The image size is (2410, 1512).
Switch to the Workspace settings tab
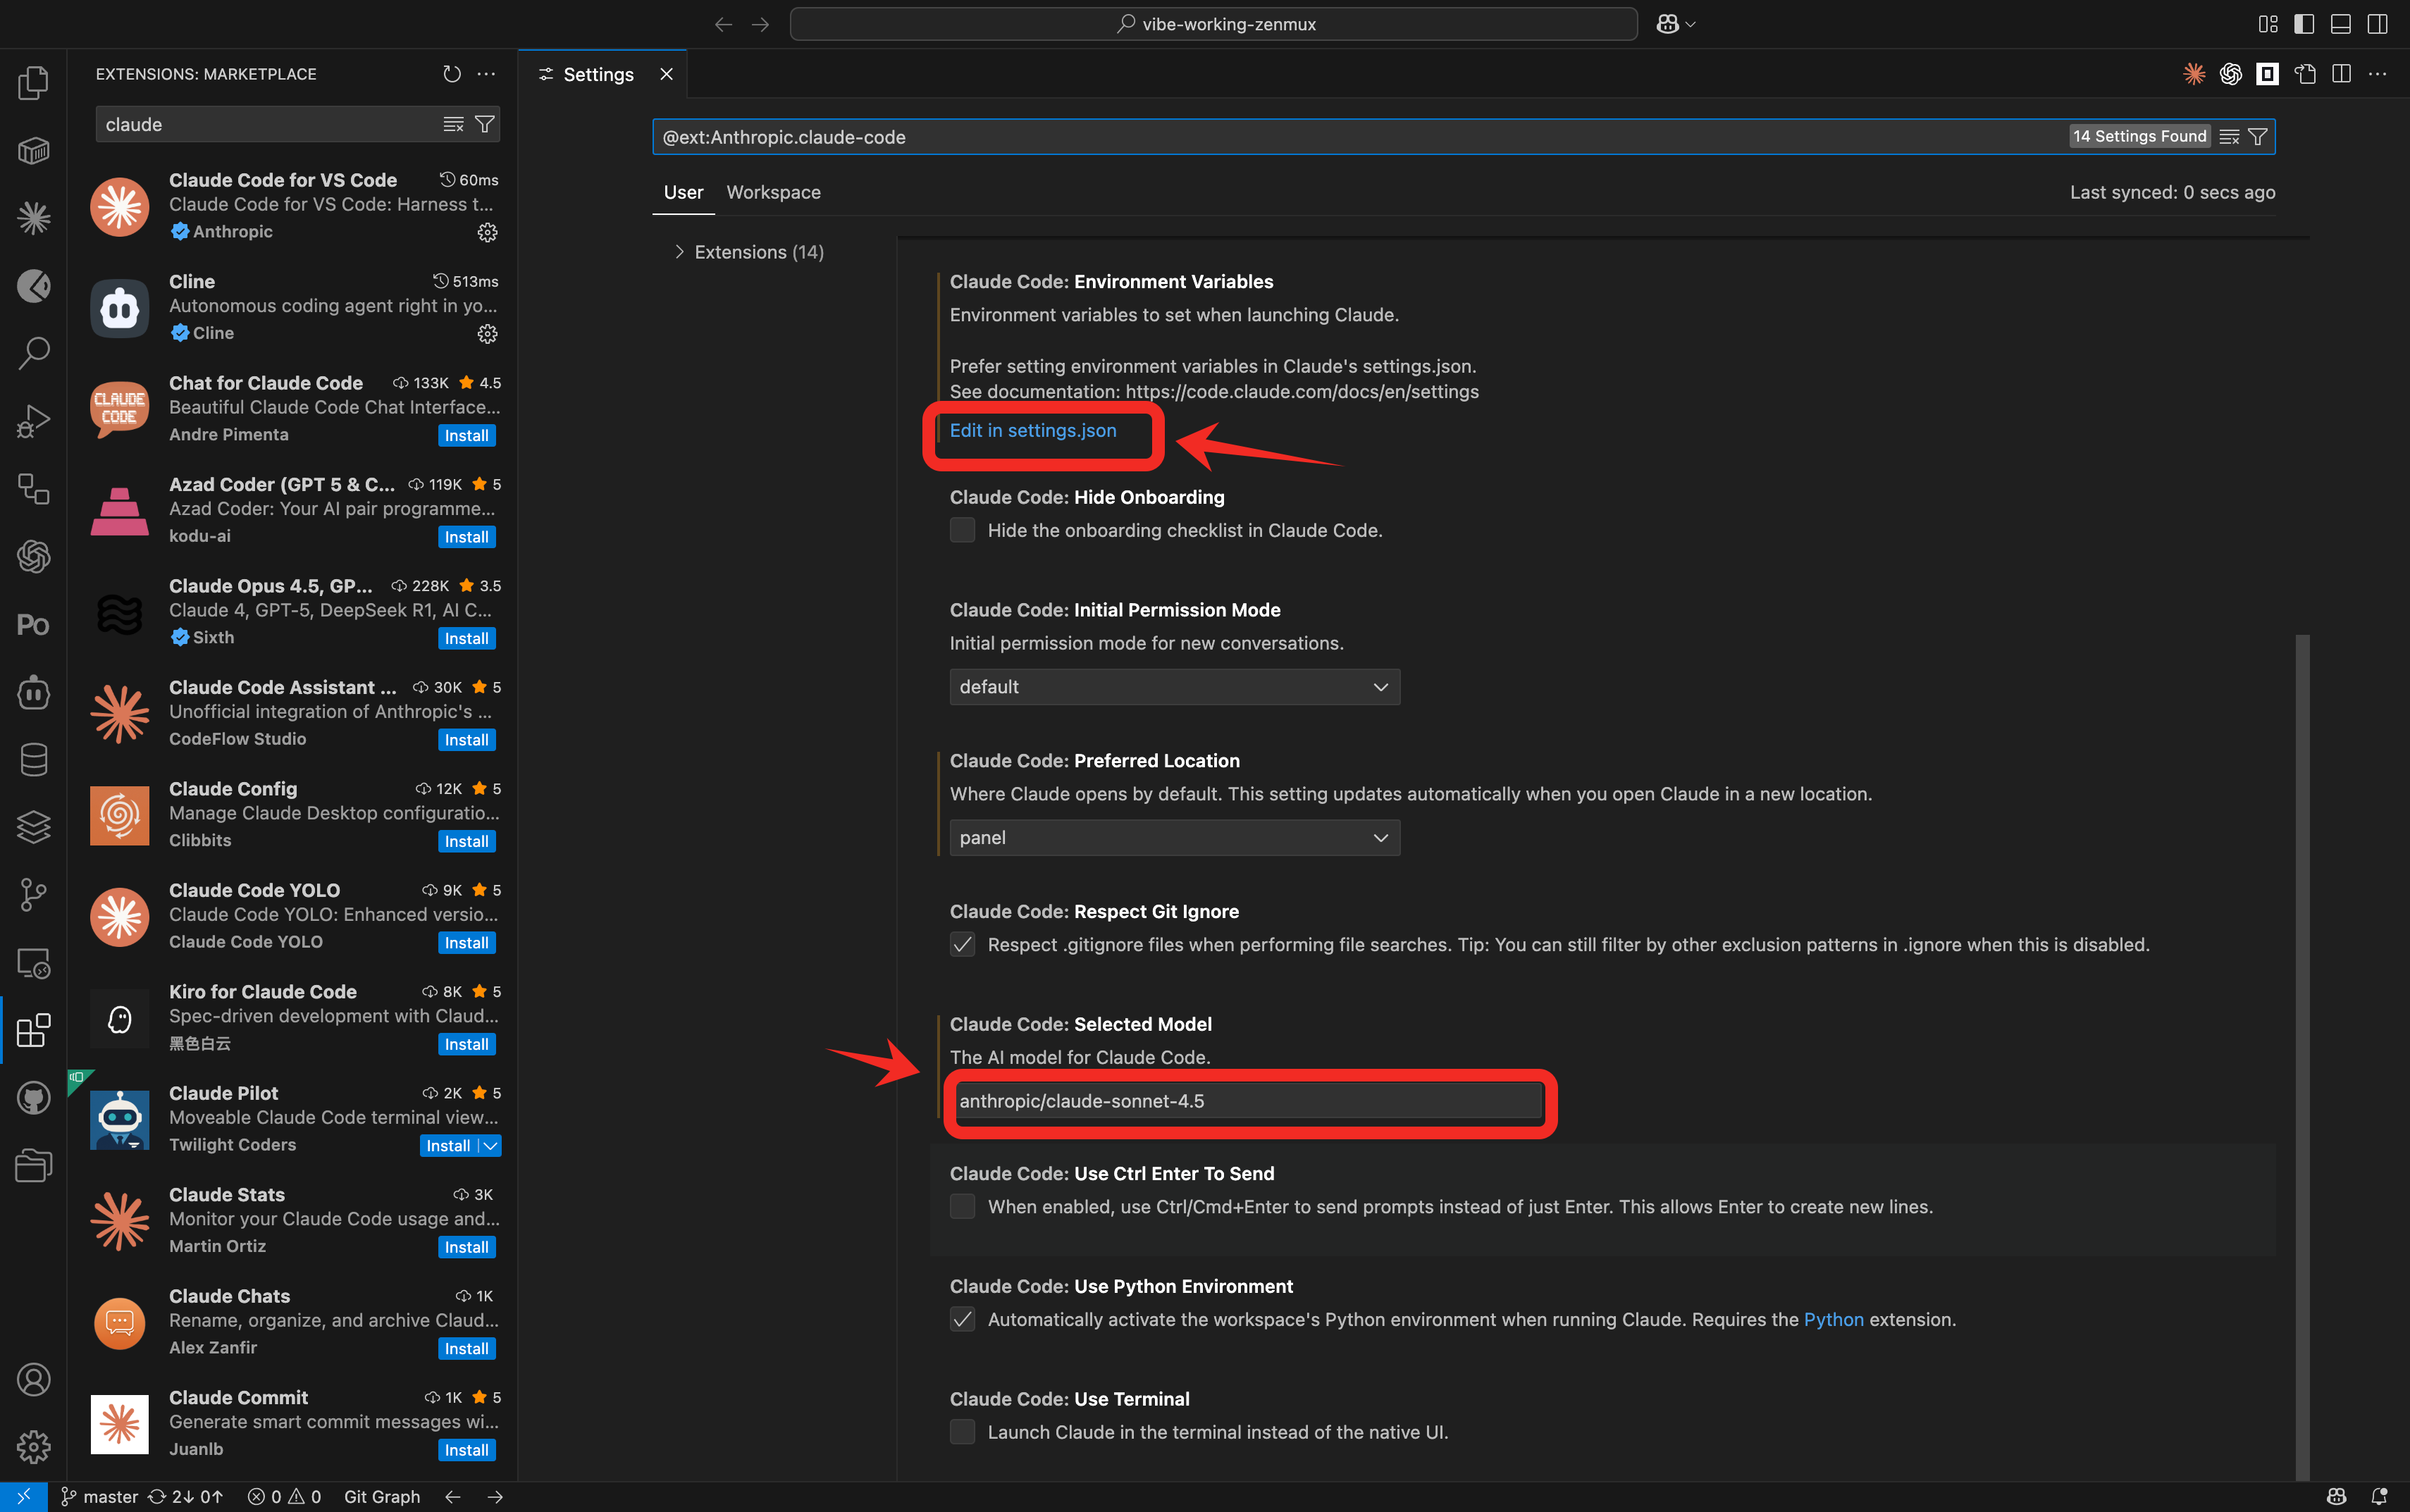tap(773, 192)
